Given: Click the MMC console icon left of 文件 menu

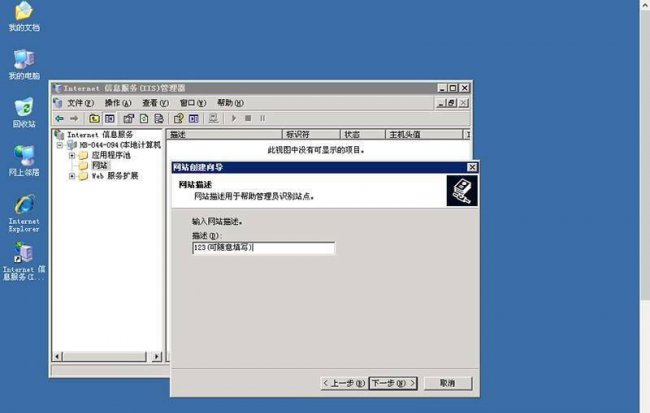Looking at the screenshot, I should tap(58, 103).
